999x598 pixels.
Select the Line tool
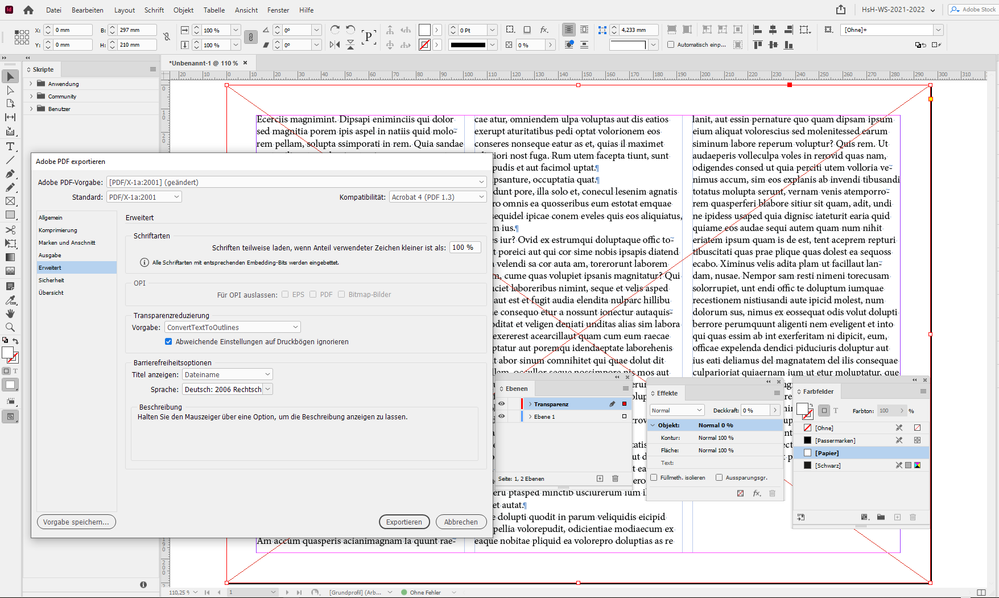click(x=10, y=160)
